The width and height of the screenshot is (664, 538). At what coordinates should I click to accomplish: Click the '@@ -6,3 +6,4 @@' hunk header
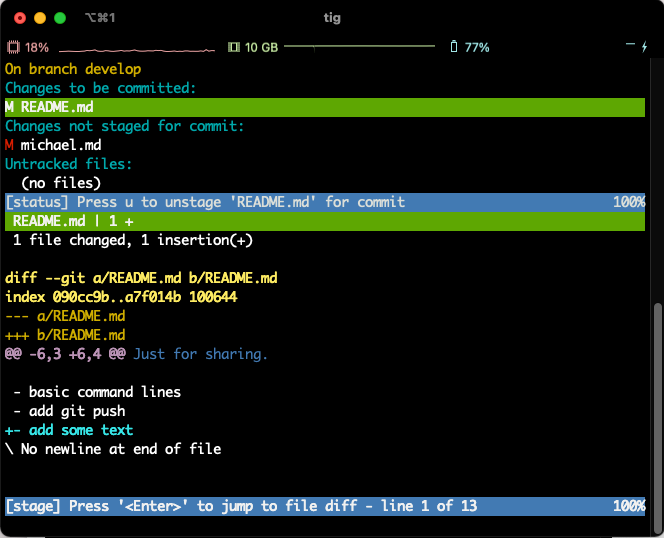point(65,354)
